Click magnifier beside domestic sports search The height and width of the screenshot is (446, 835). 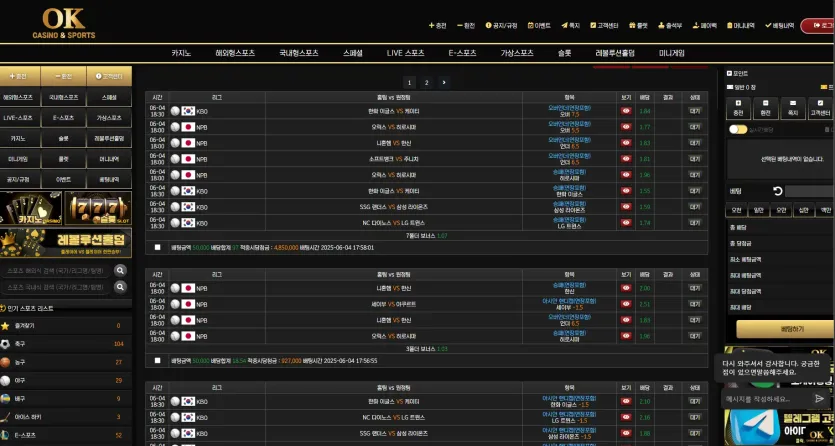120,287
